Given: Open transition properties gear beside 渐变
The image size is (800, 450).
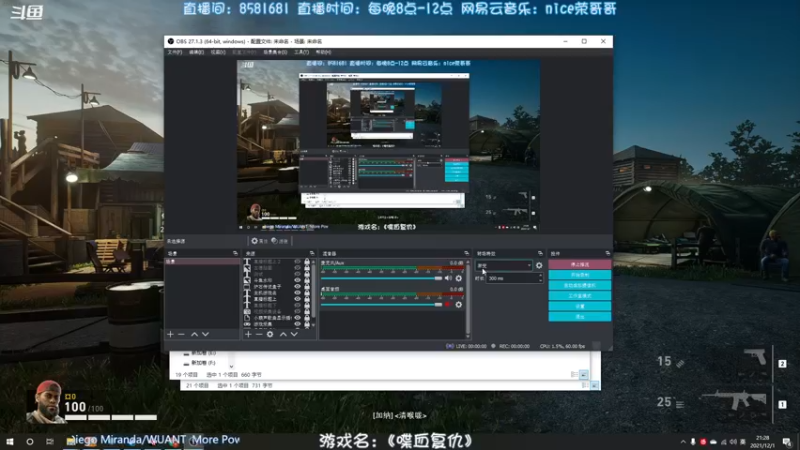Looking at the screenshot, I should 539,265.
